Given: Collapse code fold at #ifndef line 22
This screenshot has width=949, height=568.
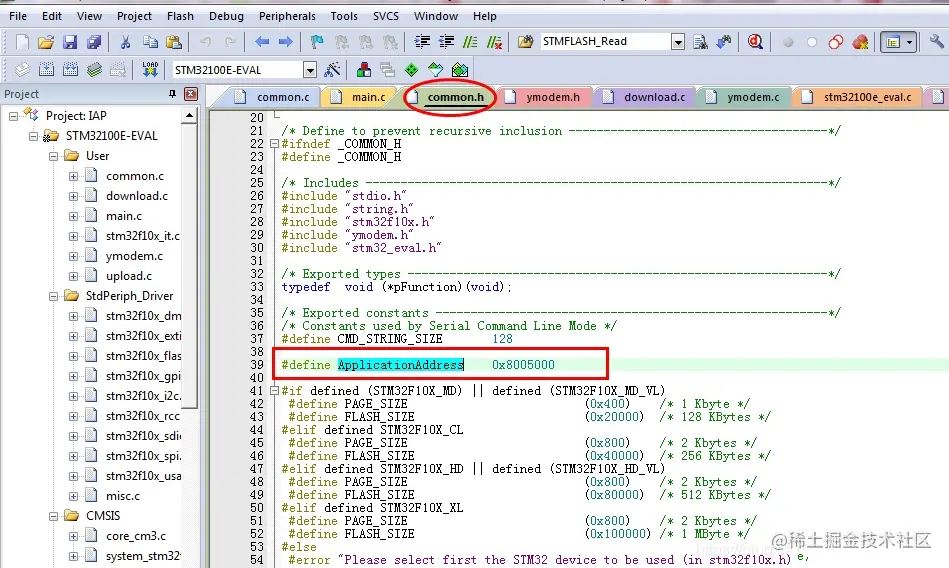Looking at the screenshot, I should pos(274,144).
